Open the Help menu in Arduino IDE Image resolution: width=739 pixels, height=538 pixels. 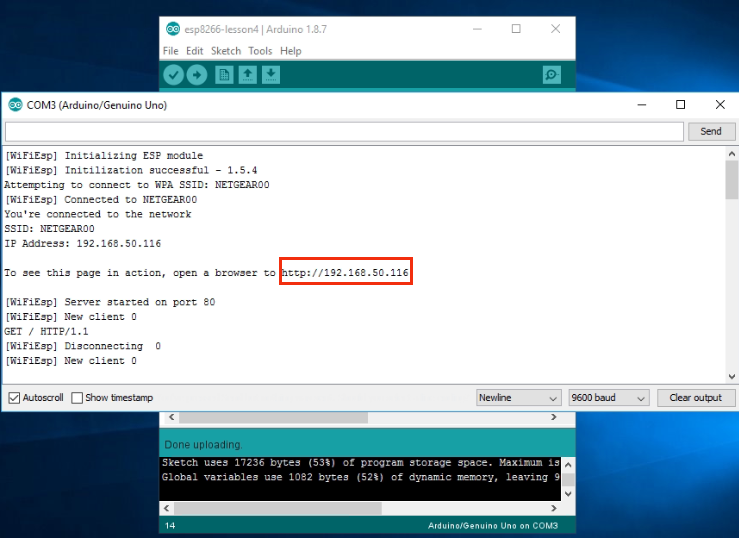[x=291, y=51]
